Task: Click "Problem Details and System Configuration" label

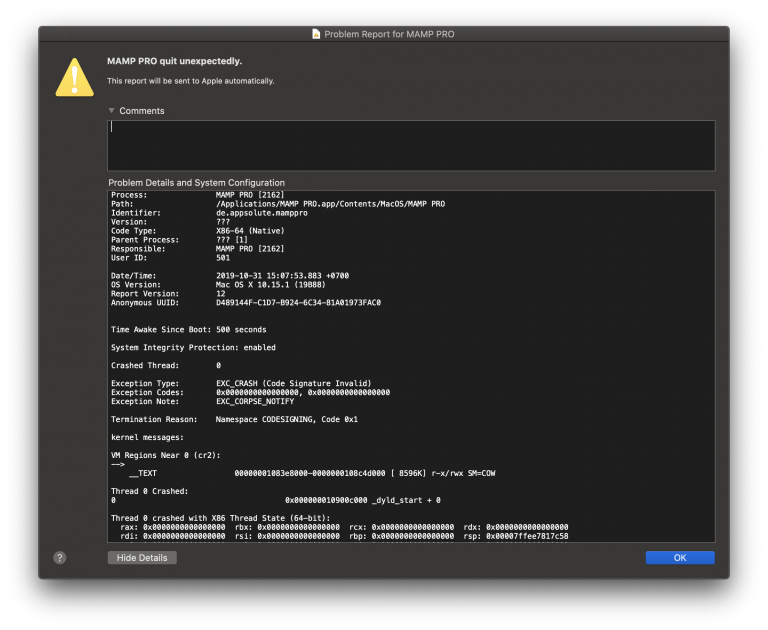Action: point(196,183)
